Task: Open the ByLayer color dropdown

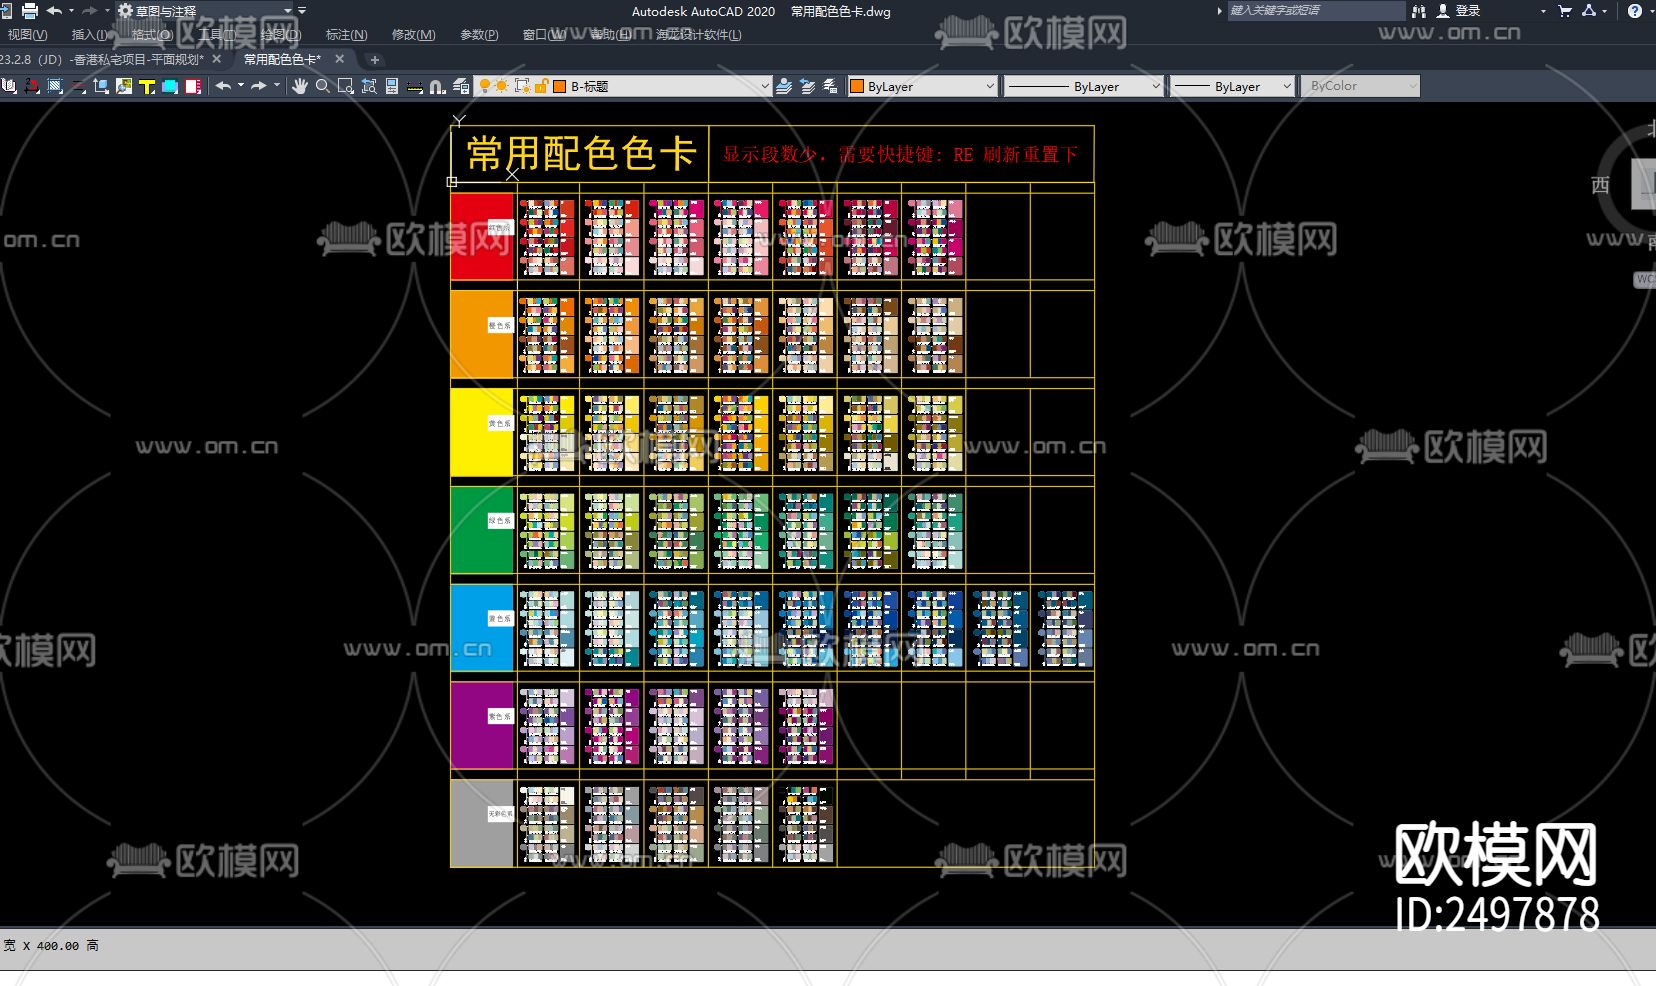Action: click(988, 86)
